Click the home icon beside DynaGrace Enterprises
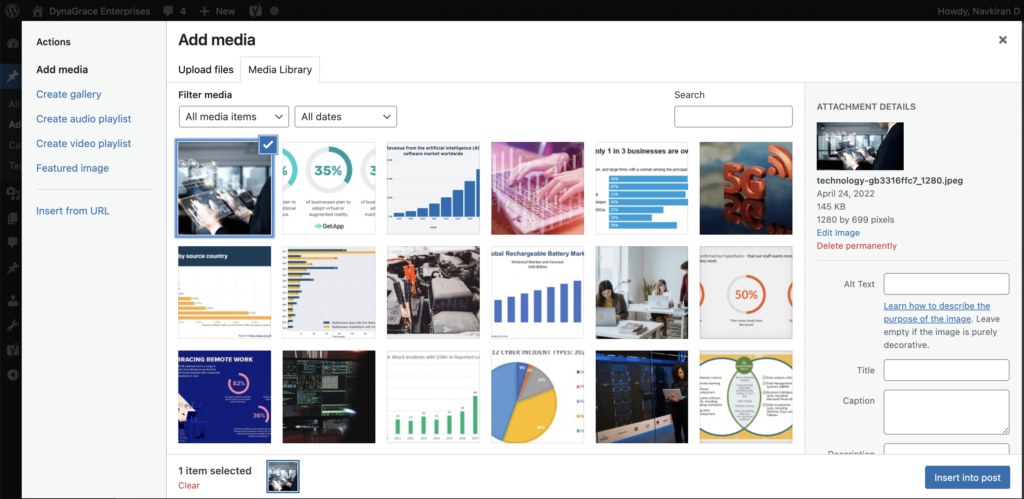1024x499 pixels. pos(38,11)
